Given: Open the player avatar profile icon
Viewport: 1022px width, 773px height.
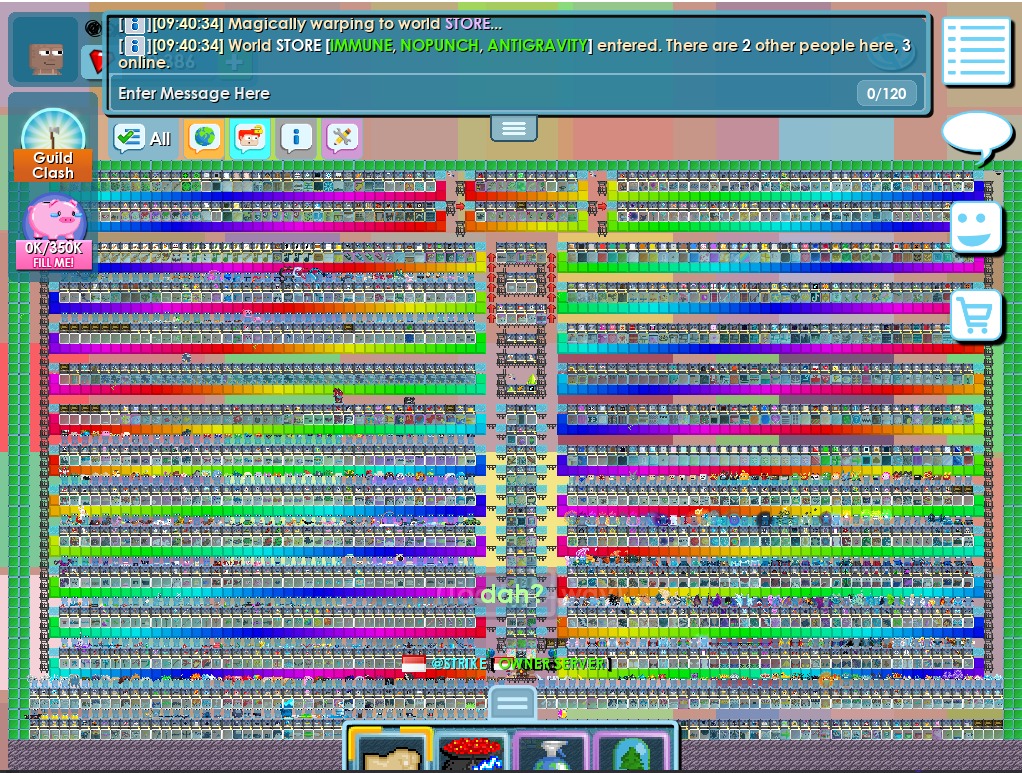Looking at the screenshot, I should 45,51.
